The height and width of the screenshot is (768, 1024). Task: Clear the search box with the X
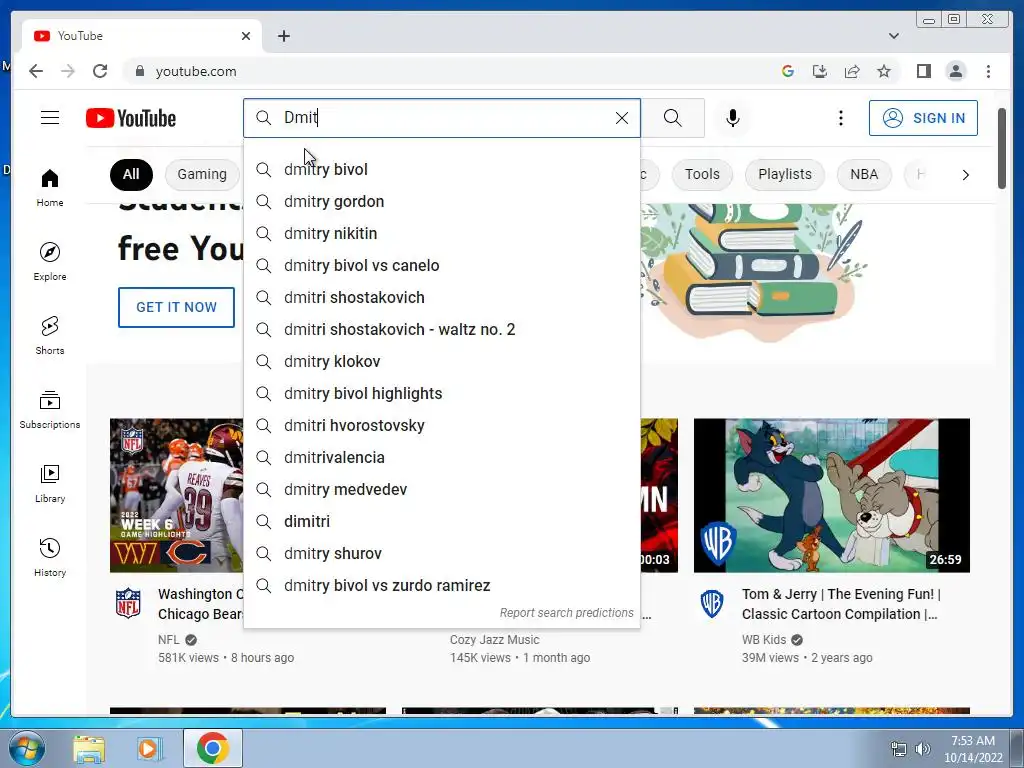point(622,118)
